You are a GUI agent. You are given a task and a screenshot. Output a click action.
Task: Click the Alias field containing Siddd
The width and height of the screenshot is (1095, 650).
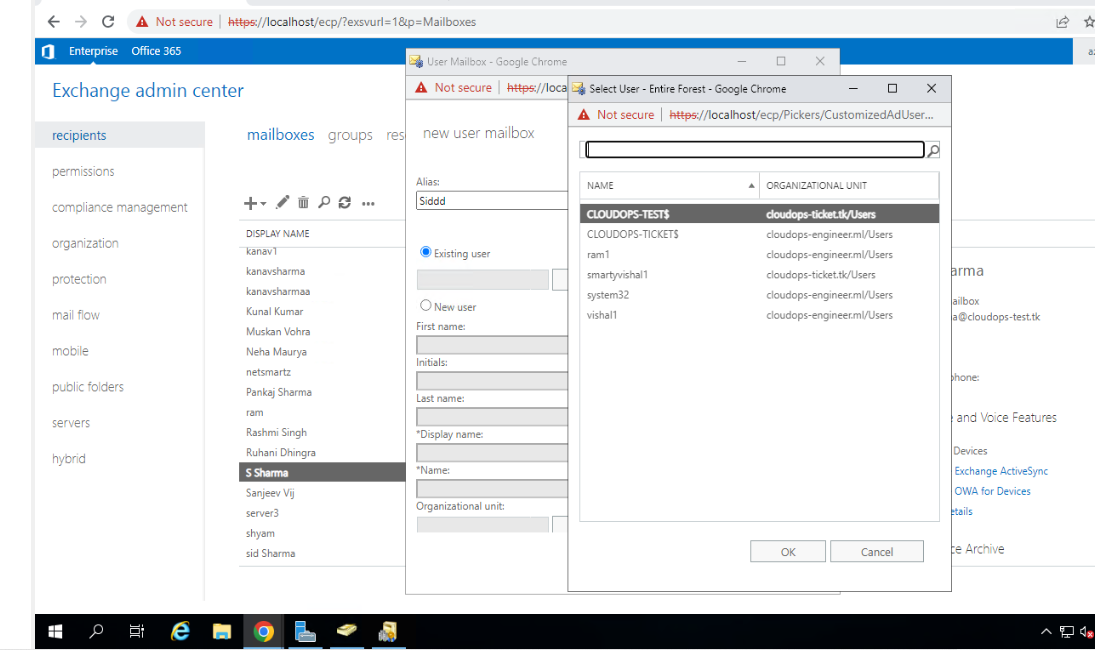click(x=492, y=201)
